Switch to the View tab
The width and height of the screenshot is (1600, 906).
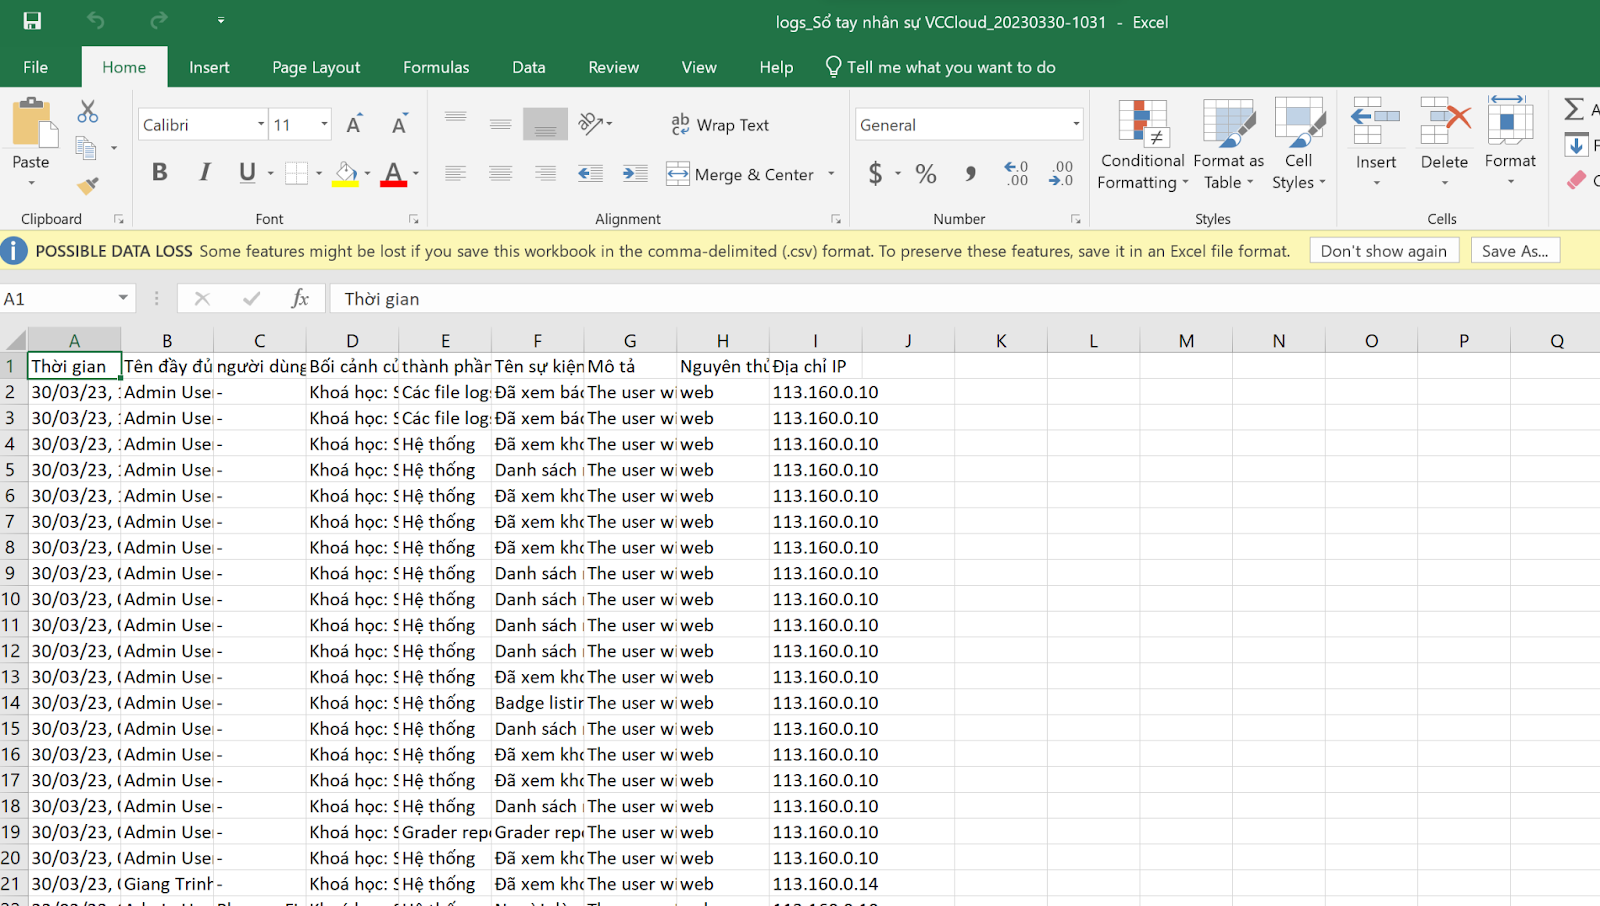click(x=699, y=67)
